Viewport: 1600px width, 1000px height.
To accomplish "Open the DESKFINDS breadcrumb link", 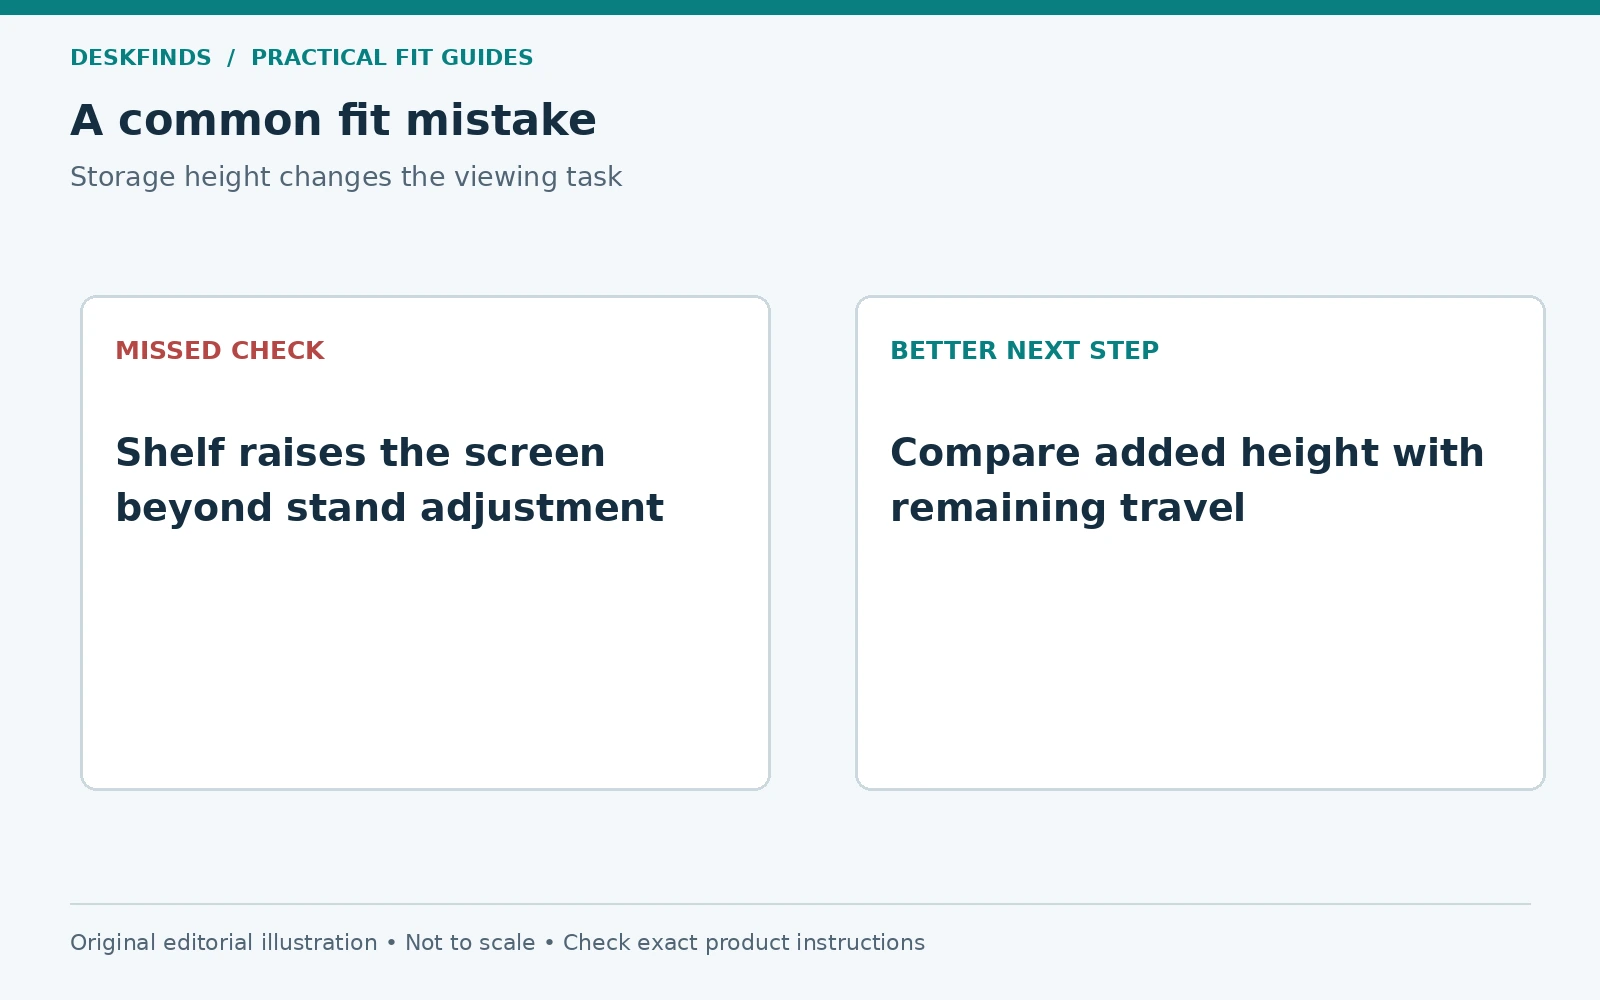I will tap(141, 58).
